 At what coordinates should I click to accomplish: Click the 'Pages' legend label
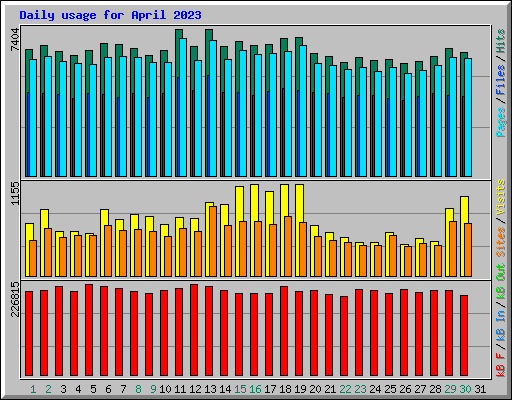click(501, 122)
